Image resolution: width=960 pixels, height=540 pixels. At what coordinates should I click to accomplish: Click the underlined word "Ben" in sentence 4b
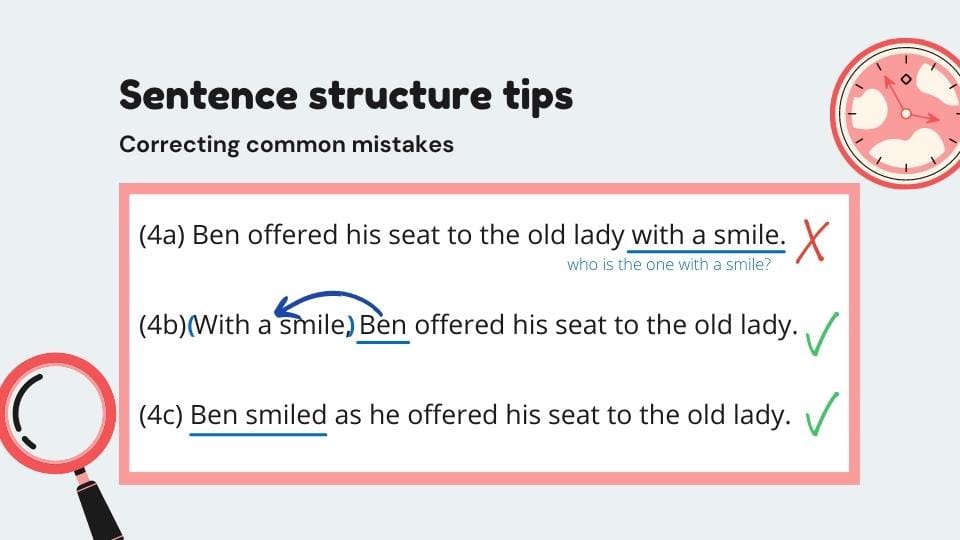pos(383,325)
